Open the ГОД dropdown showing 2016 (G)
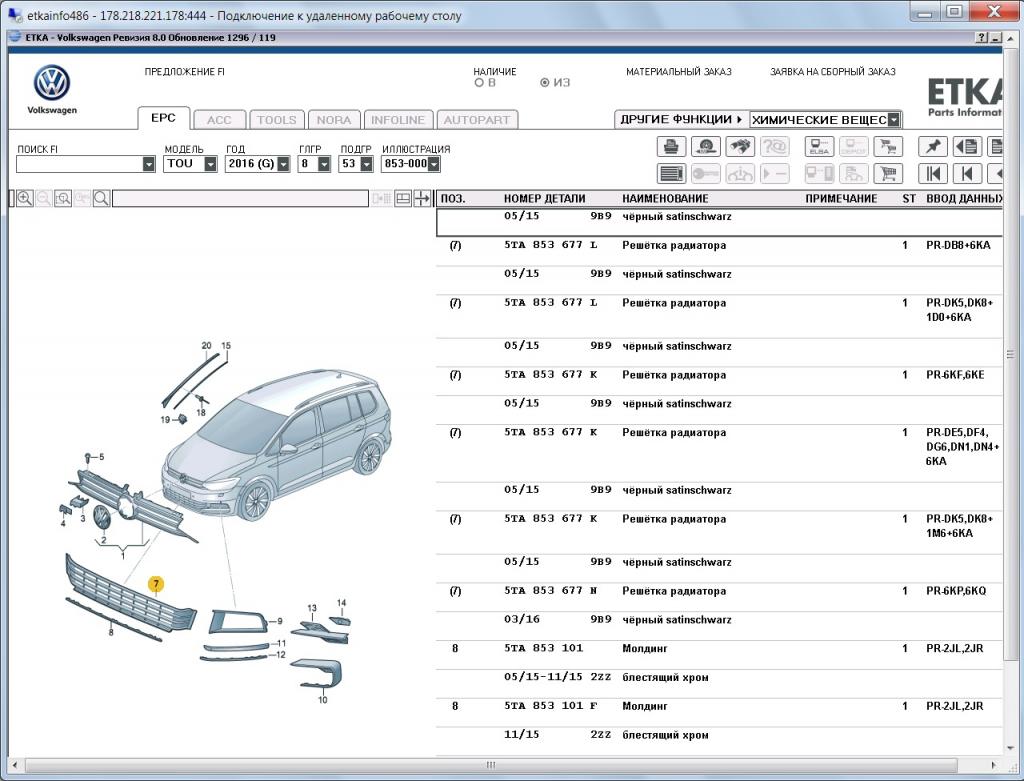 point(283,164)
